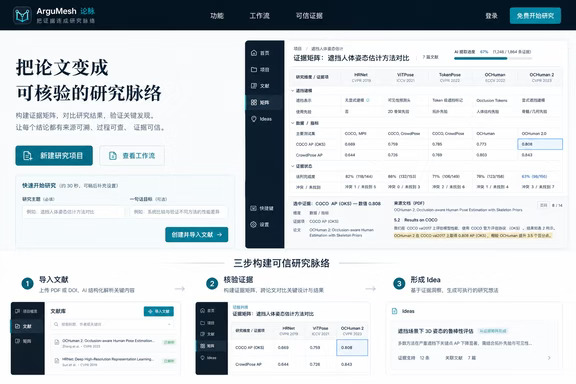Screen dimensions: 576x384
Task: Expand the 遮挡场景下 3D 姿态 idea card chevron
Action: pos(549,358)
